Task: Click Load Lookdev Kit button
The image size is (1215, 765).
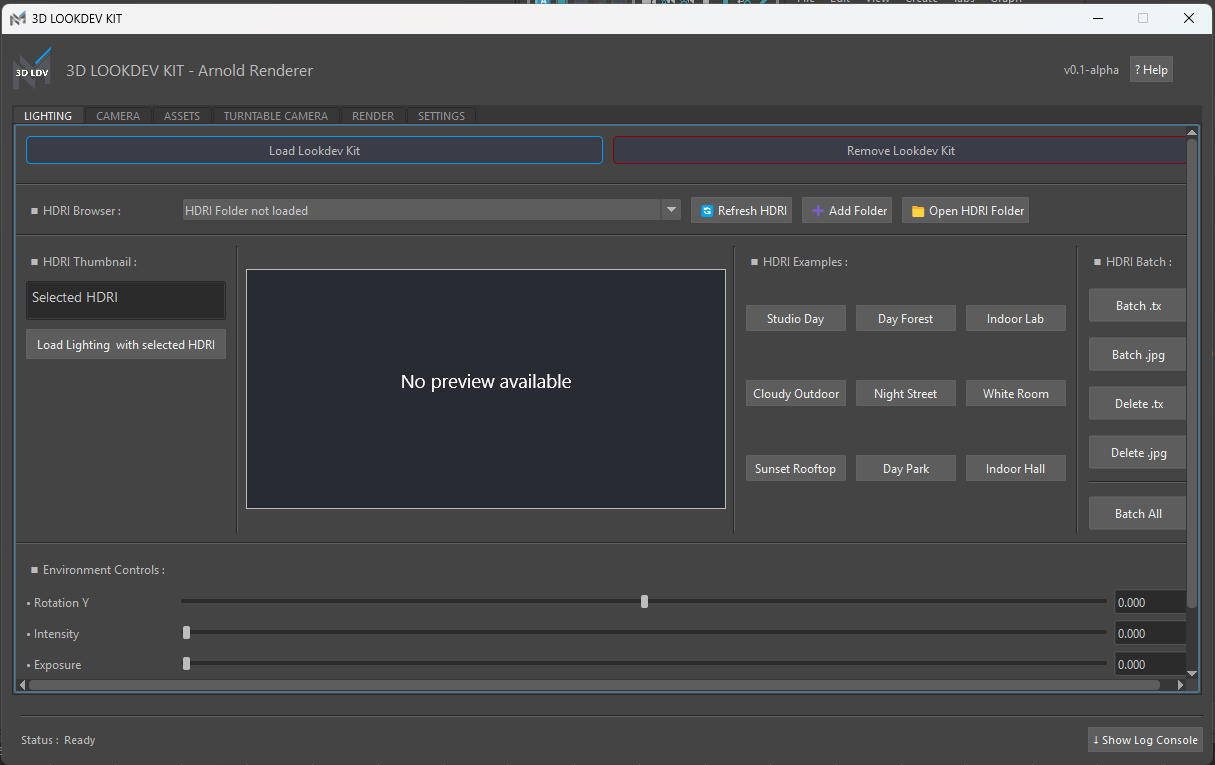Action: [314, 150]
